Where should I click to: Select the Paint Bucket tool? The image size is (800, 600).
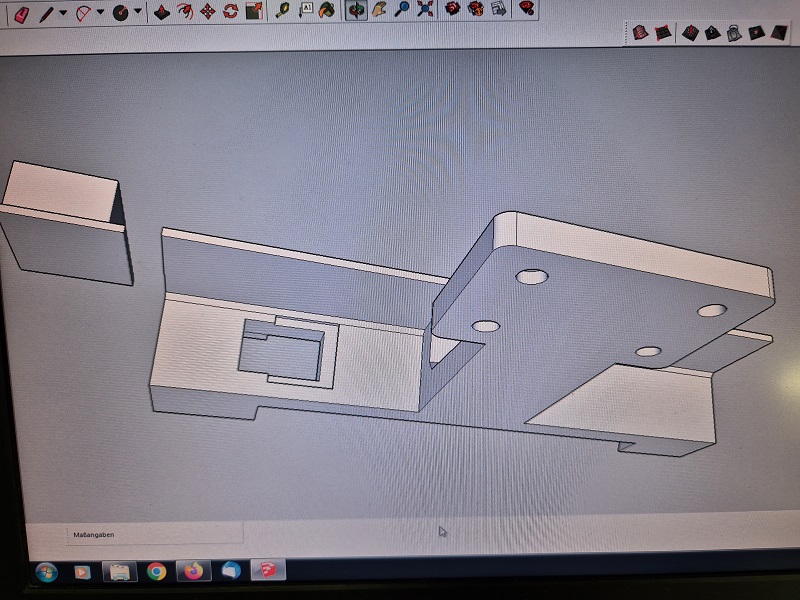[326, 10]
